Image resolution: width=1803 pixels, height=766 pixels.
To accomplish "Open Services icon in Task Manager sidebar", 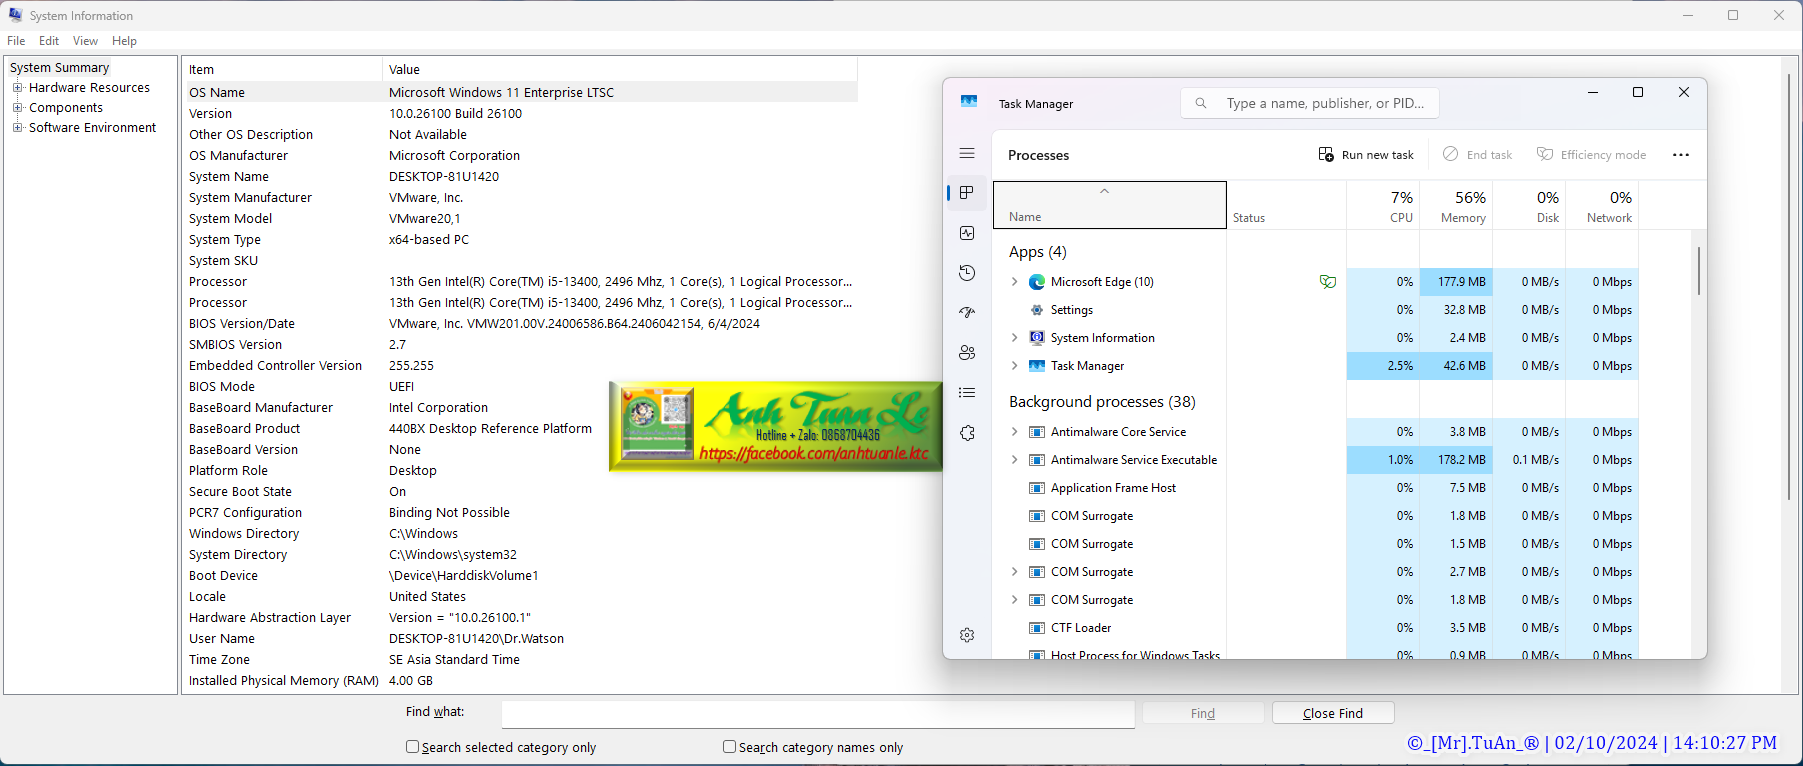I will (x=967, y=433).
